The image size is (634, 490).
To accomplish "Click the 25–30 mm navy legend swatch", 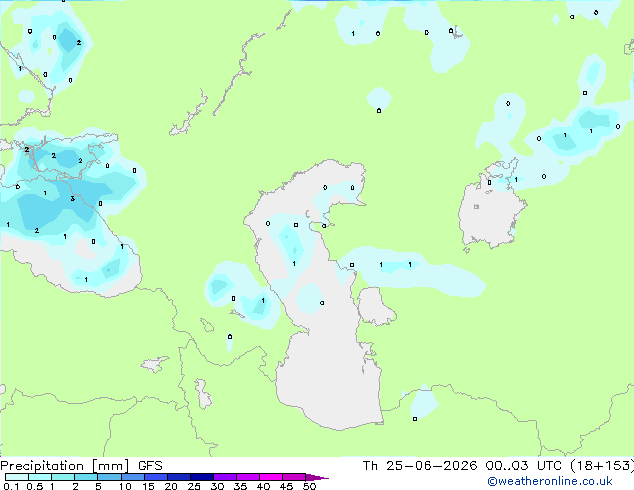I will [202, 477].
